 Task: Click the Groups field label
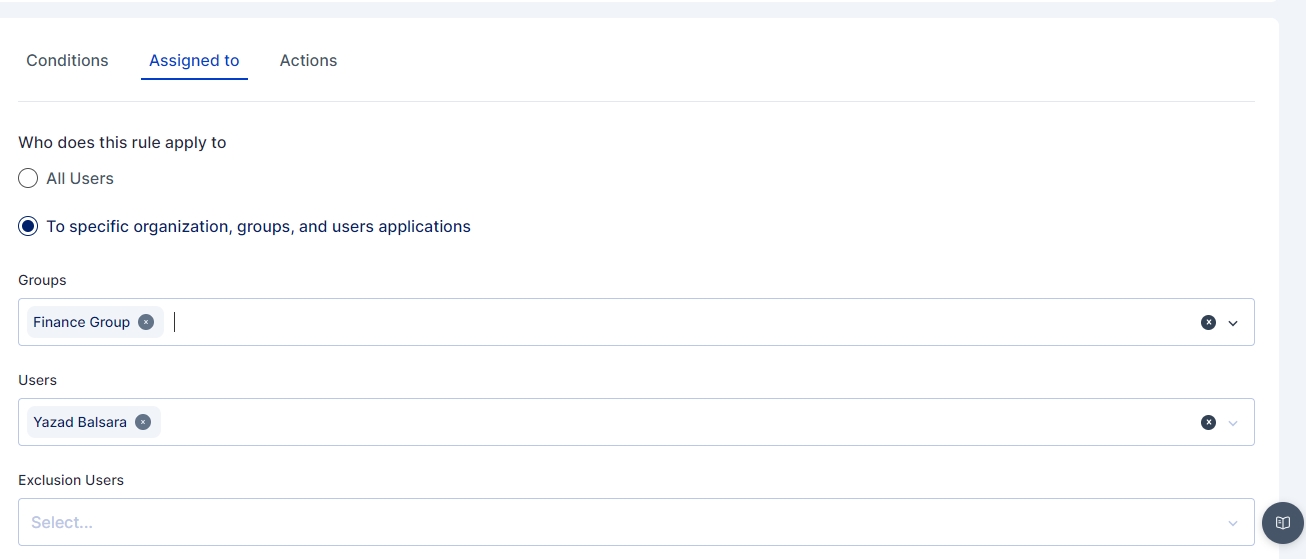tap(42, 280)
